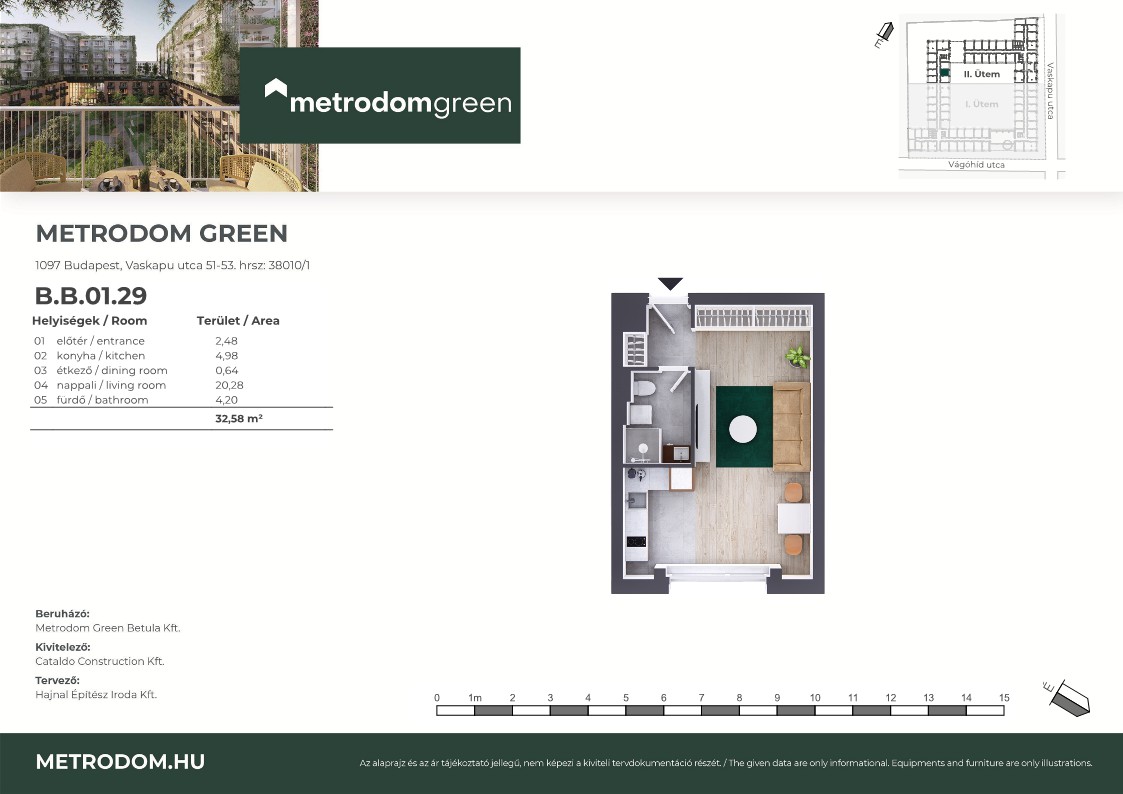Screen dimensions: 1123x794
Task: Click the black cooktop in the kitchen
Action: [635, 542]
